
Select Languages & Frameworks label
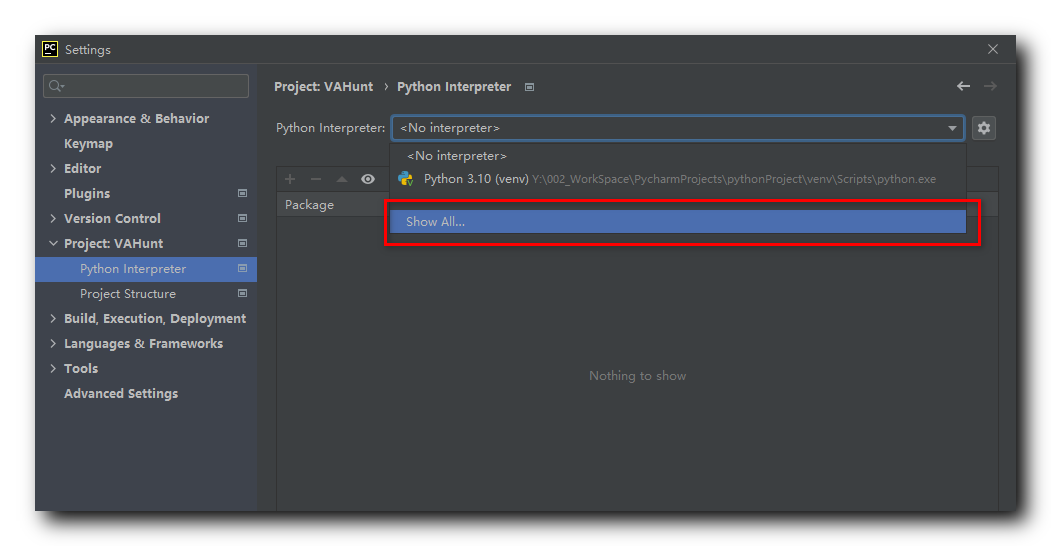(143, 344)
